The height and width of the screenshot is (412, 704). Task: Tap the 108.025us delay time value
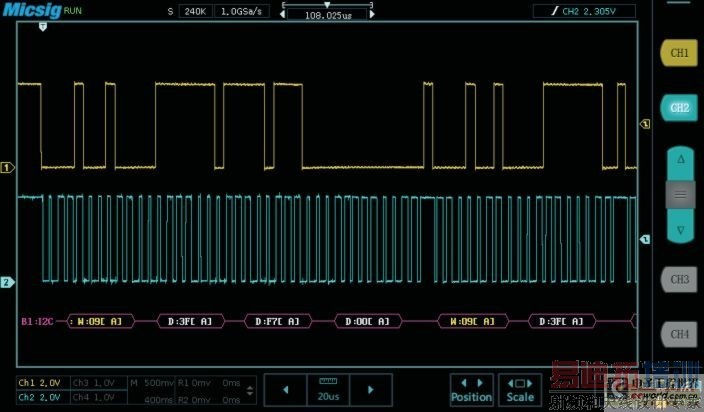328,15
